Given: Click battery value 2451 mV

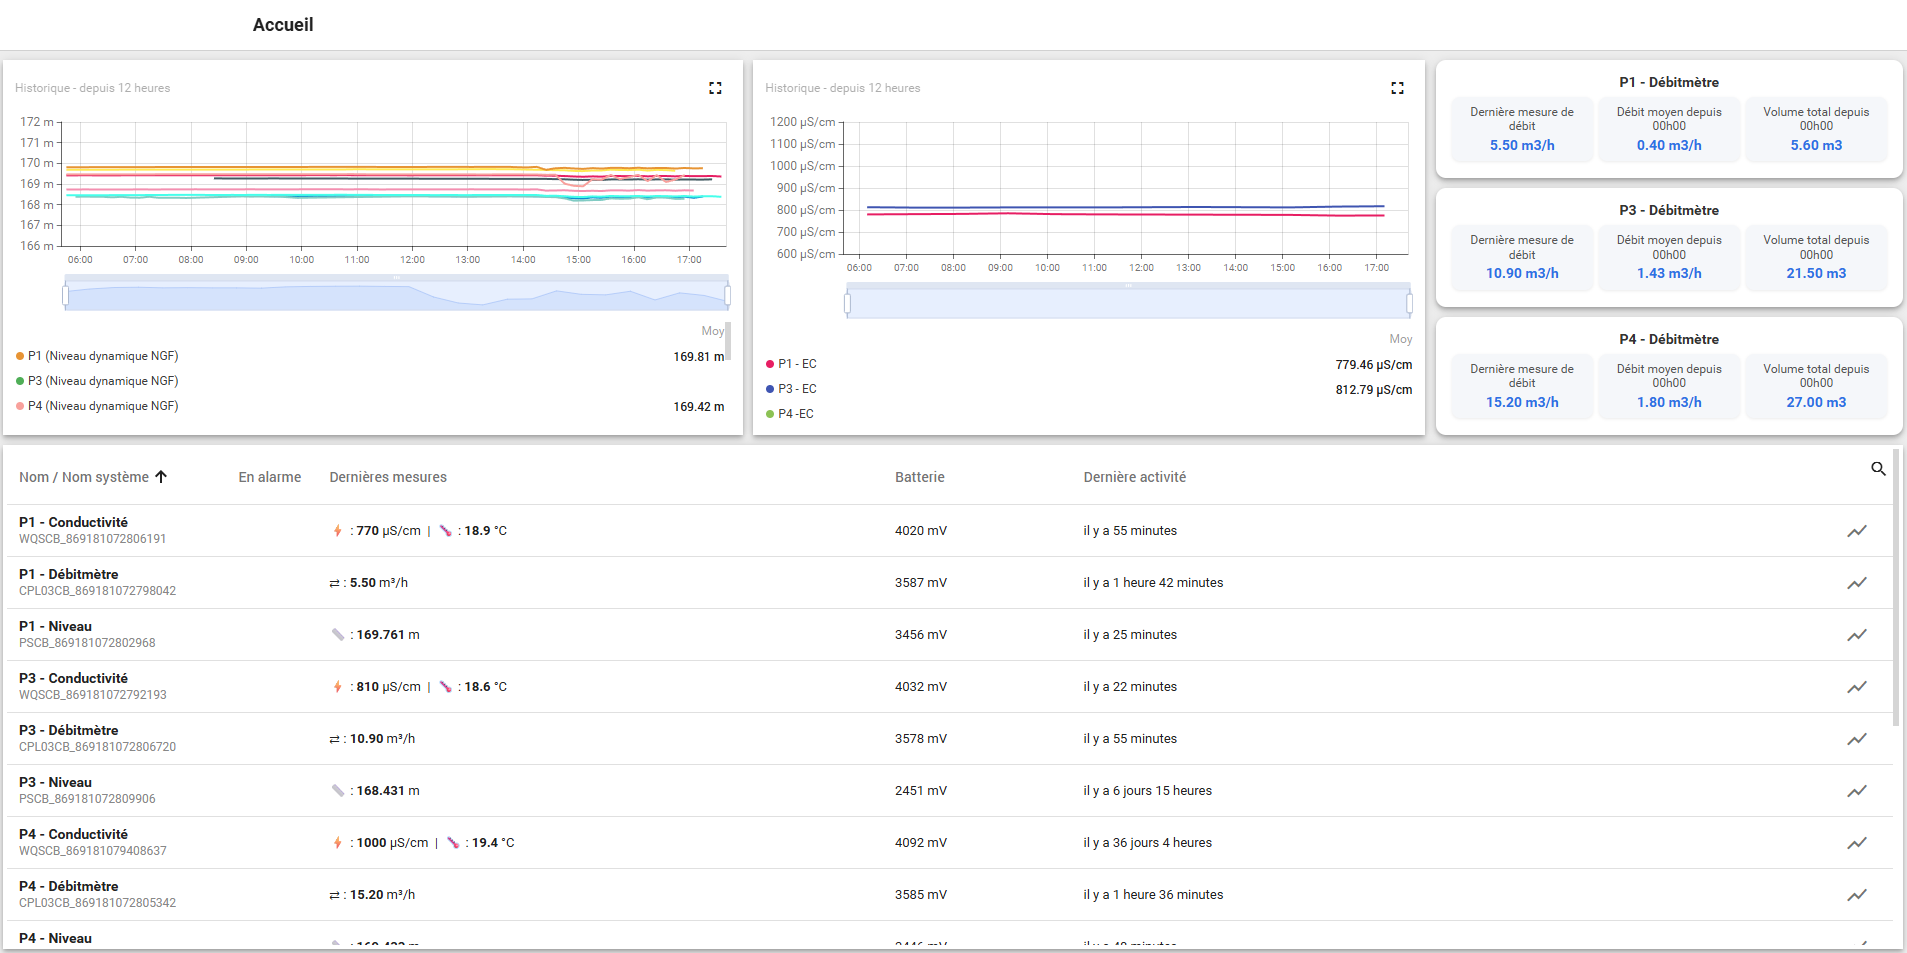Looking at the screenshot, I should click(921, 791).
